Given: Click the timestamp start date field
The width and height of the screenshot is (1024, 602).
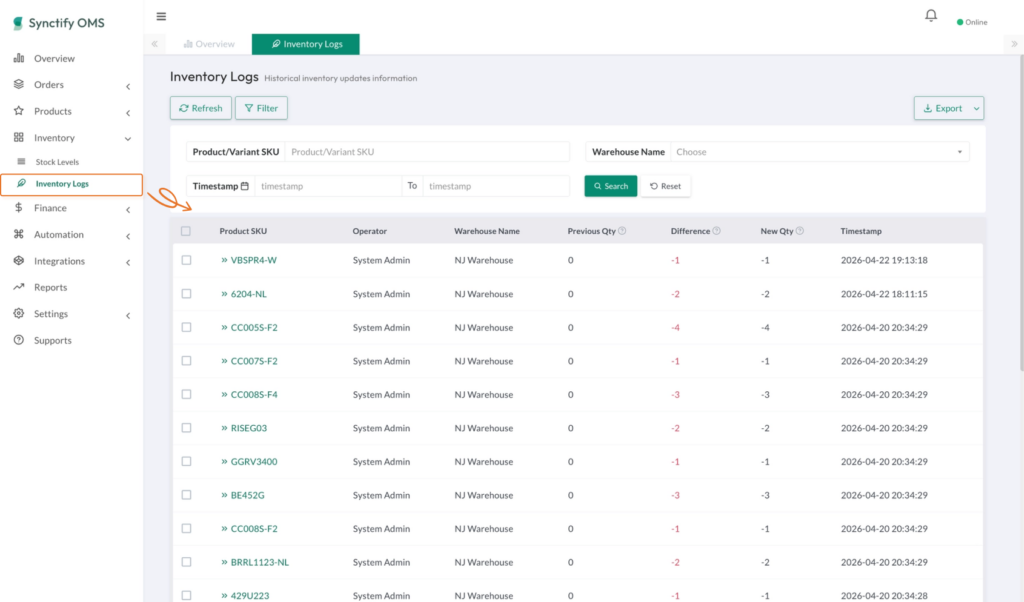Looking at the screenshot, I should click(x=328, y=186).
